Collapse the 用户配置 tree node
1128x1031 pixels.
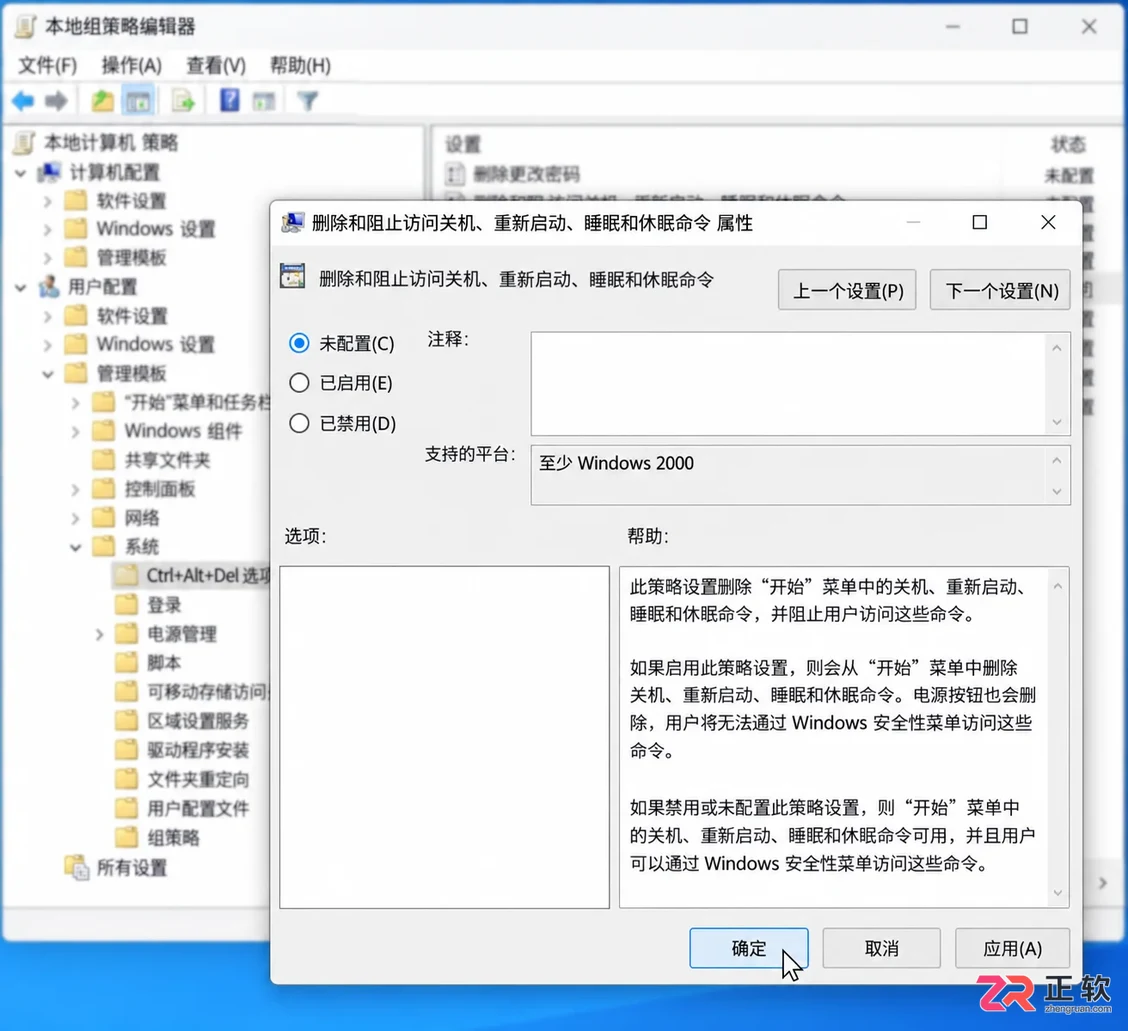tap(21, 288)
